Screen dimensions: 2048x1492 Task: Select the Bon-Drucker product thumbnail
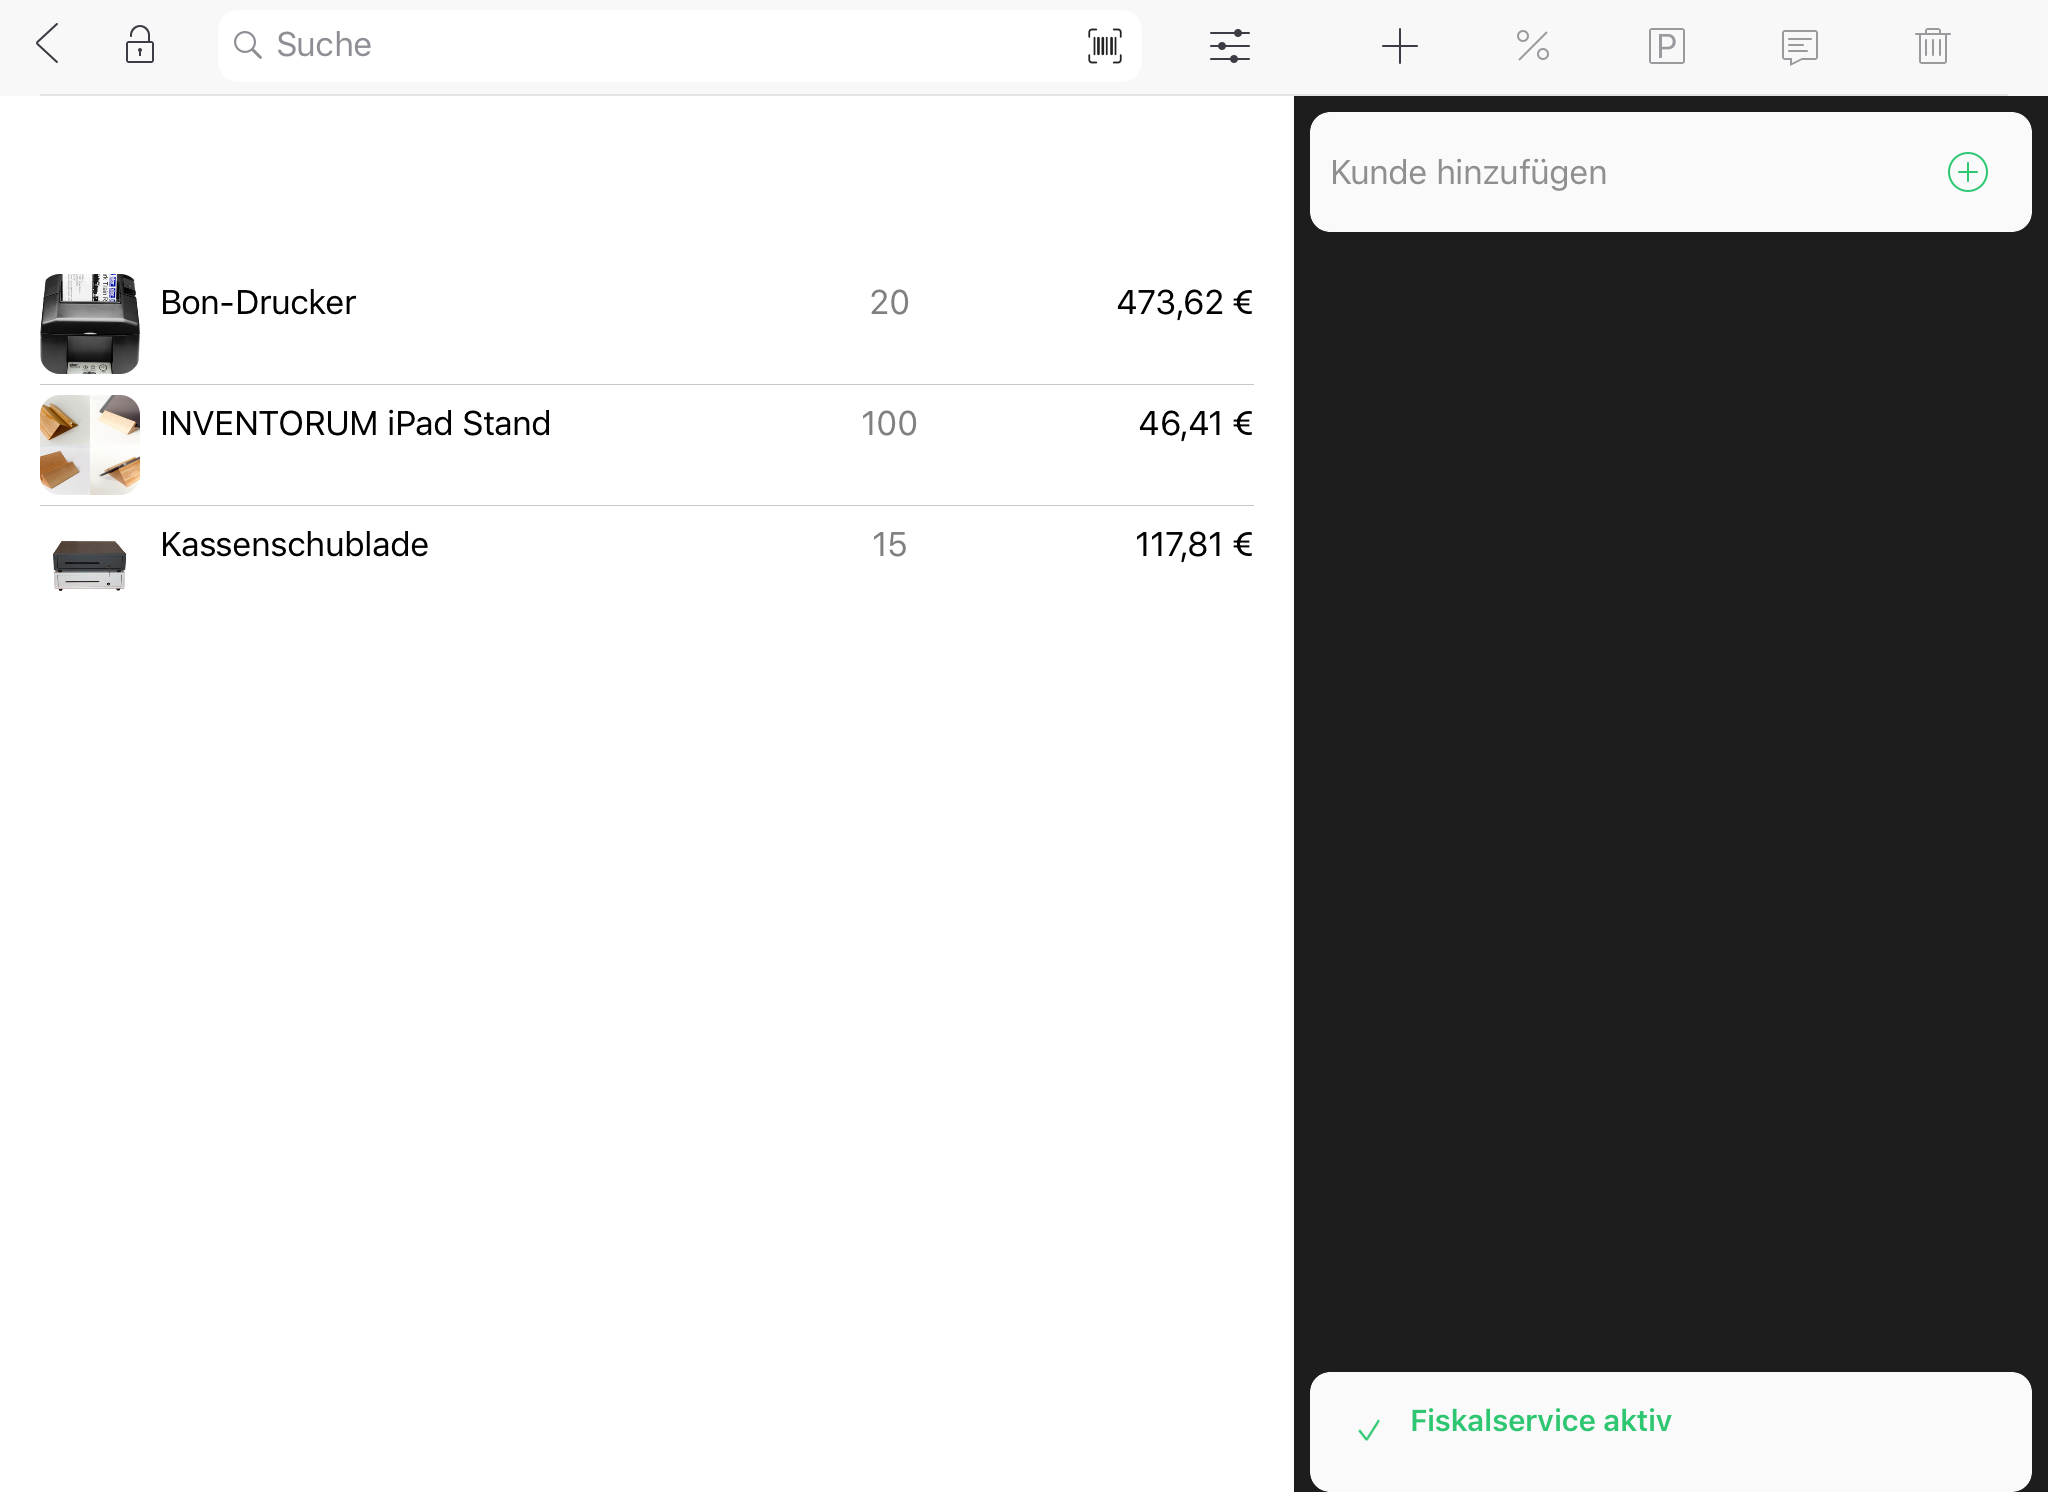[90, 324]
